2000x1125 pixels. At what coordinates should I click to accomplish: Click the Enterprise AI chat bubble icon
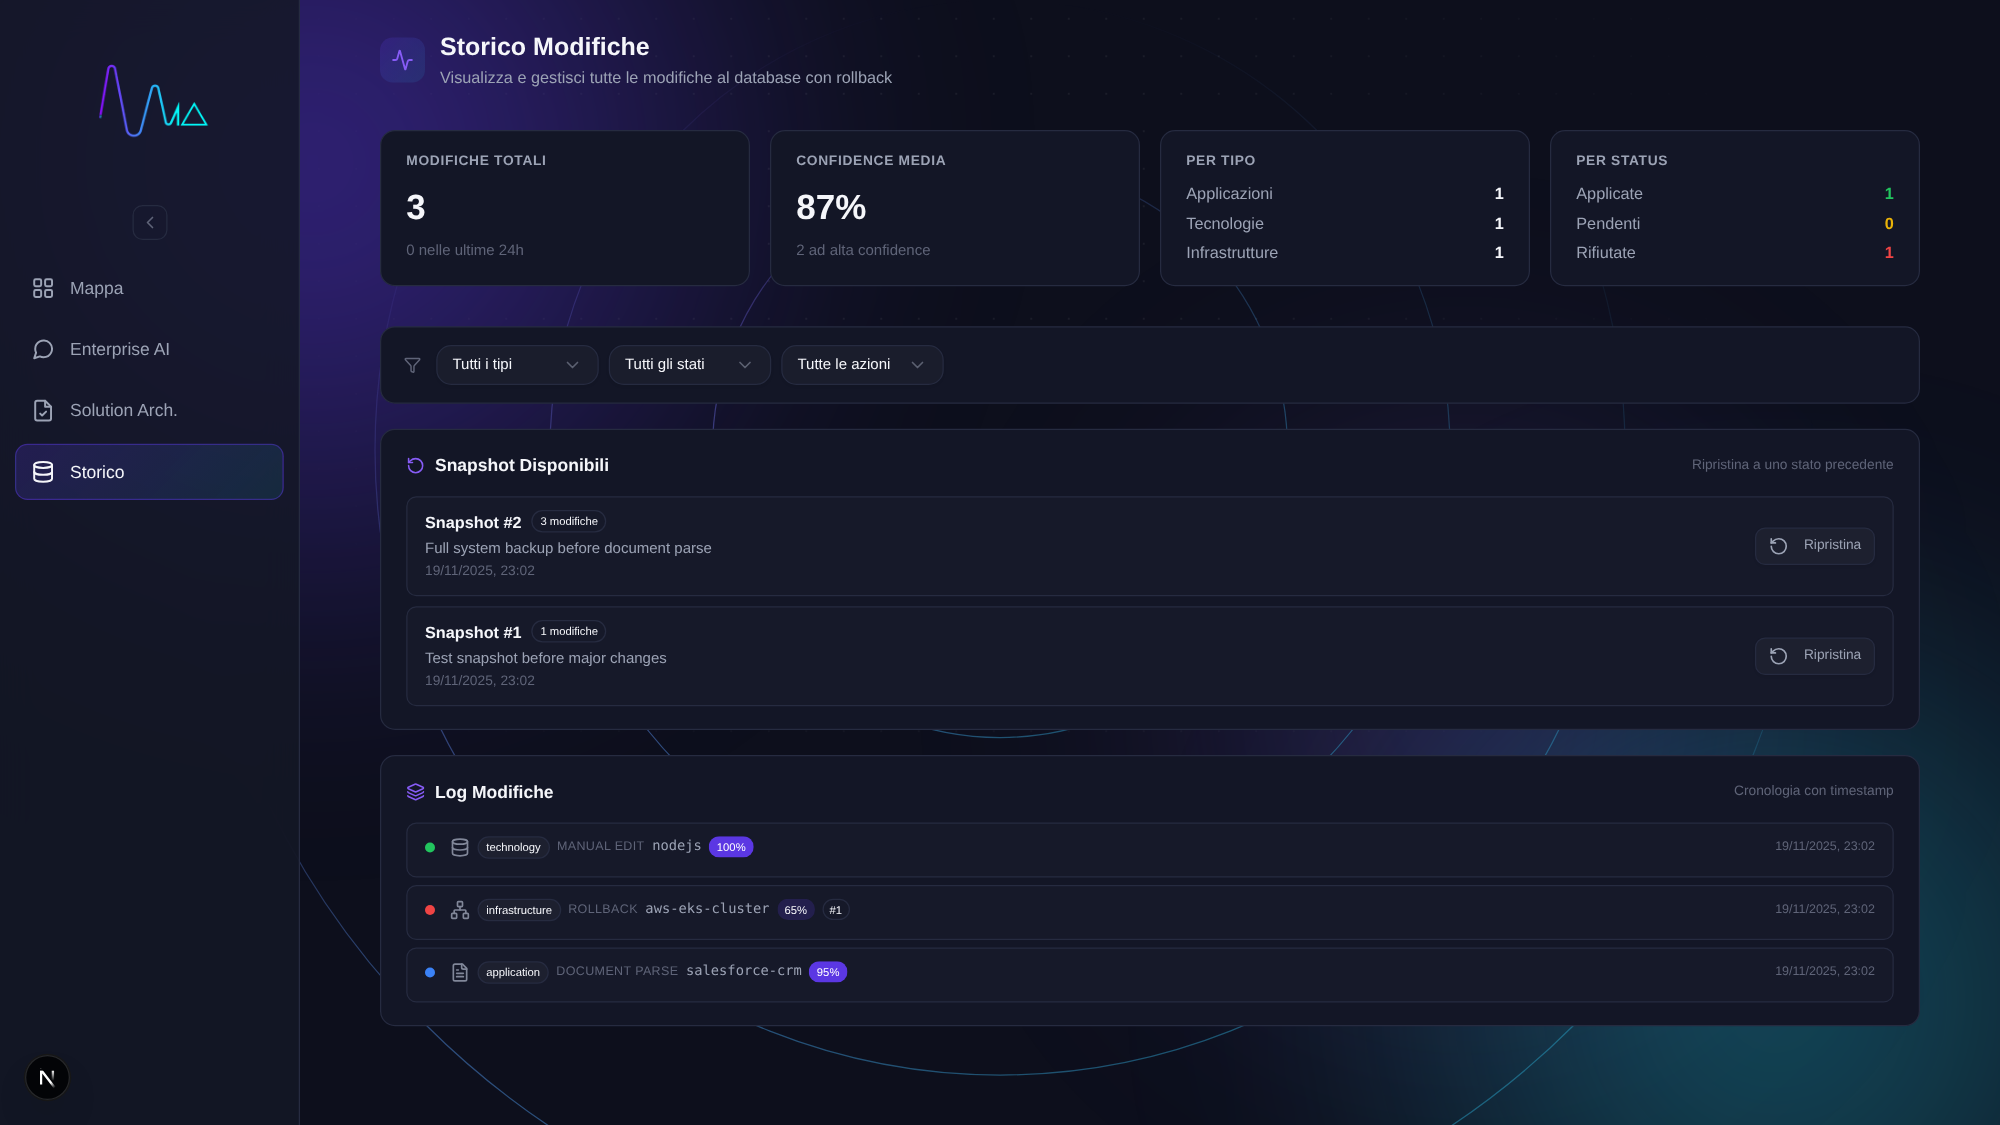pyautogui.click(x=43, y=349)
